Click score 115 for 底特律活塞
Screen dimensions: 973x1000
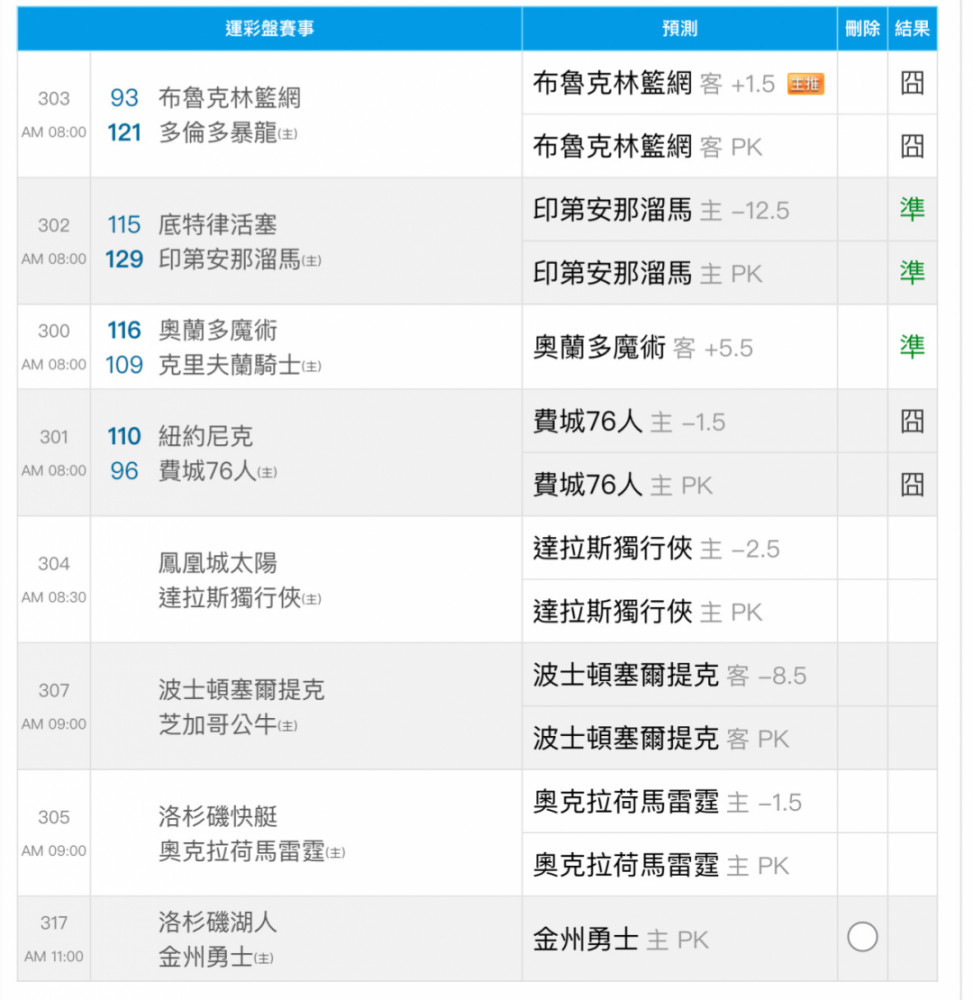pyautogui.click(x=124, y=224)
